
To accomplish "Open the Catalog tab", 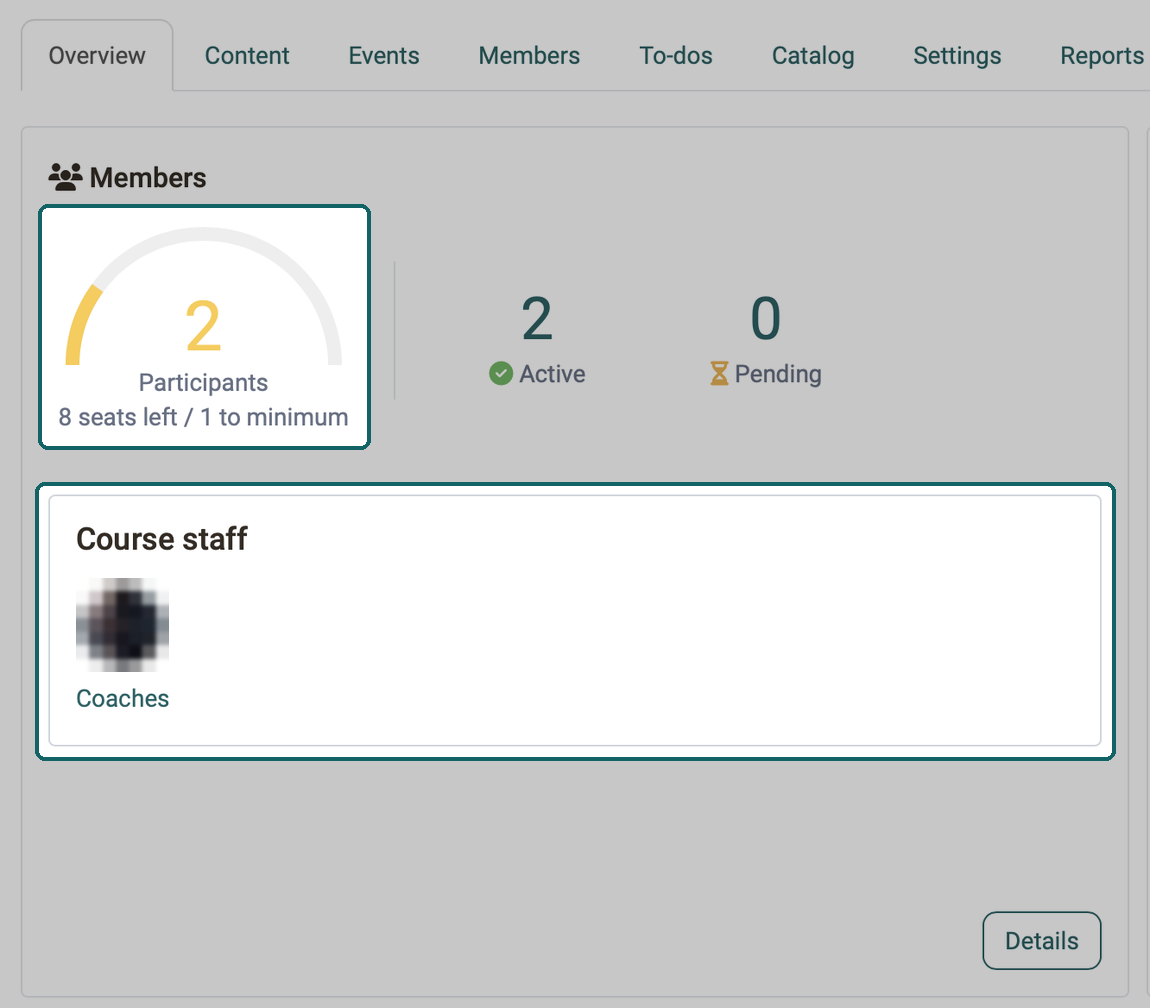I will tap(813, 56).
